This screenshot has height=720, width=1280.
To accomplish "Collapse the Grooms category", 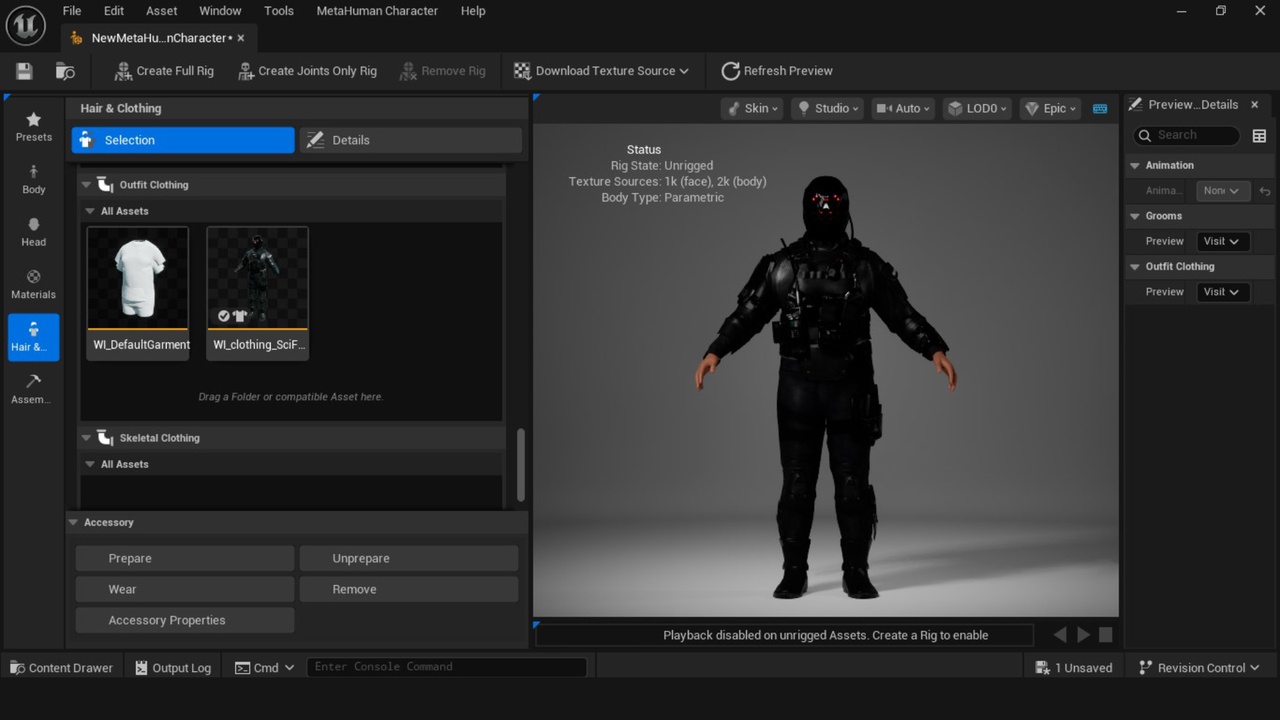I will pyautogui.click(x=1135, y=216).
